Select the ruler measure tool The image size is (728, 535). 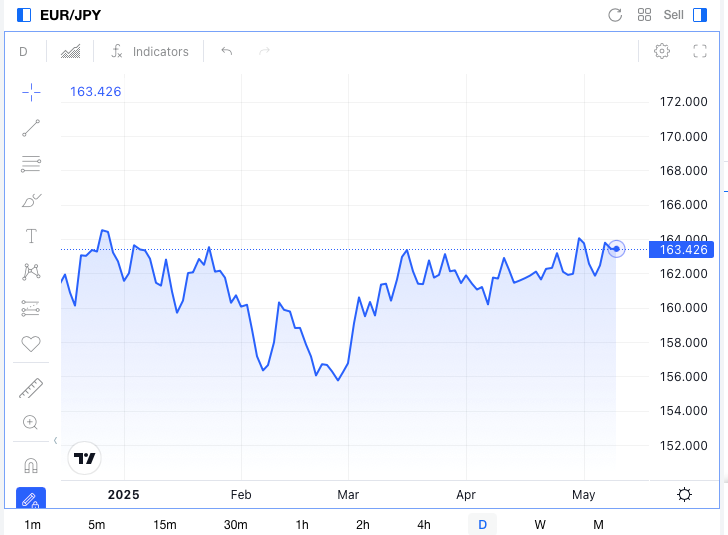pyautogui.click(x=31, y=388)
